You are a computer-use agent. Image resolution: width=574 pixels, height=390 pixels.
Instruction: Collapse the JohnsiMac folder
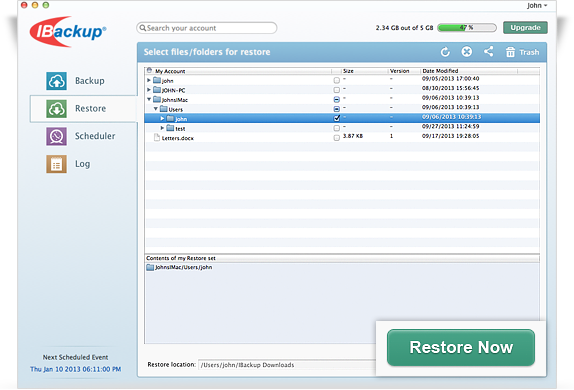(149, 99)
